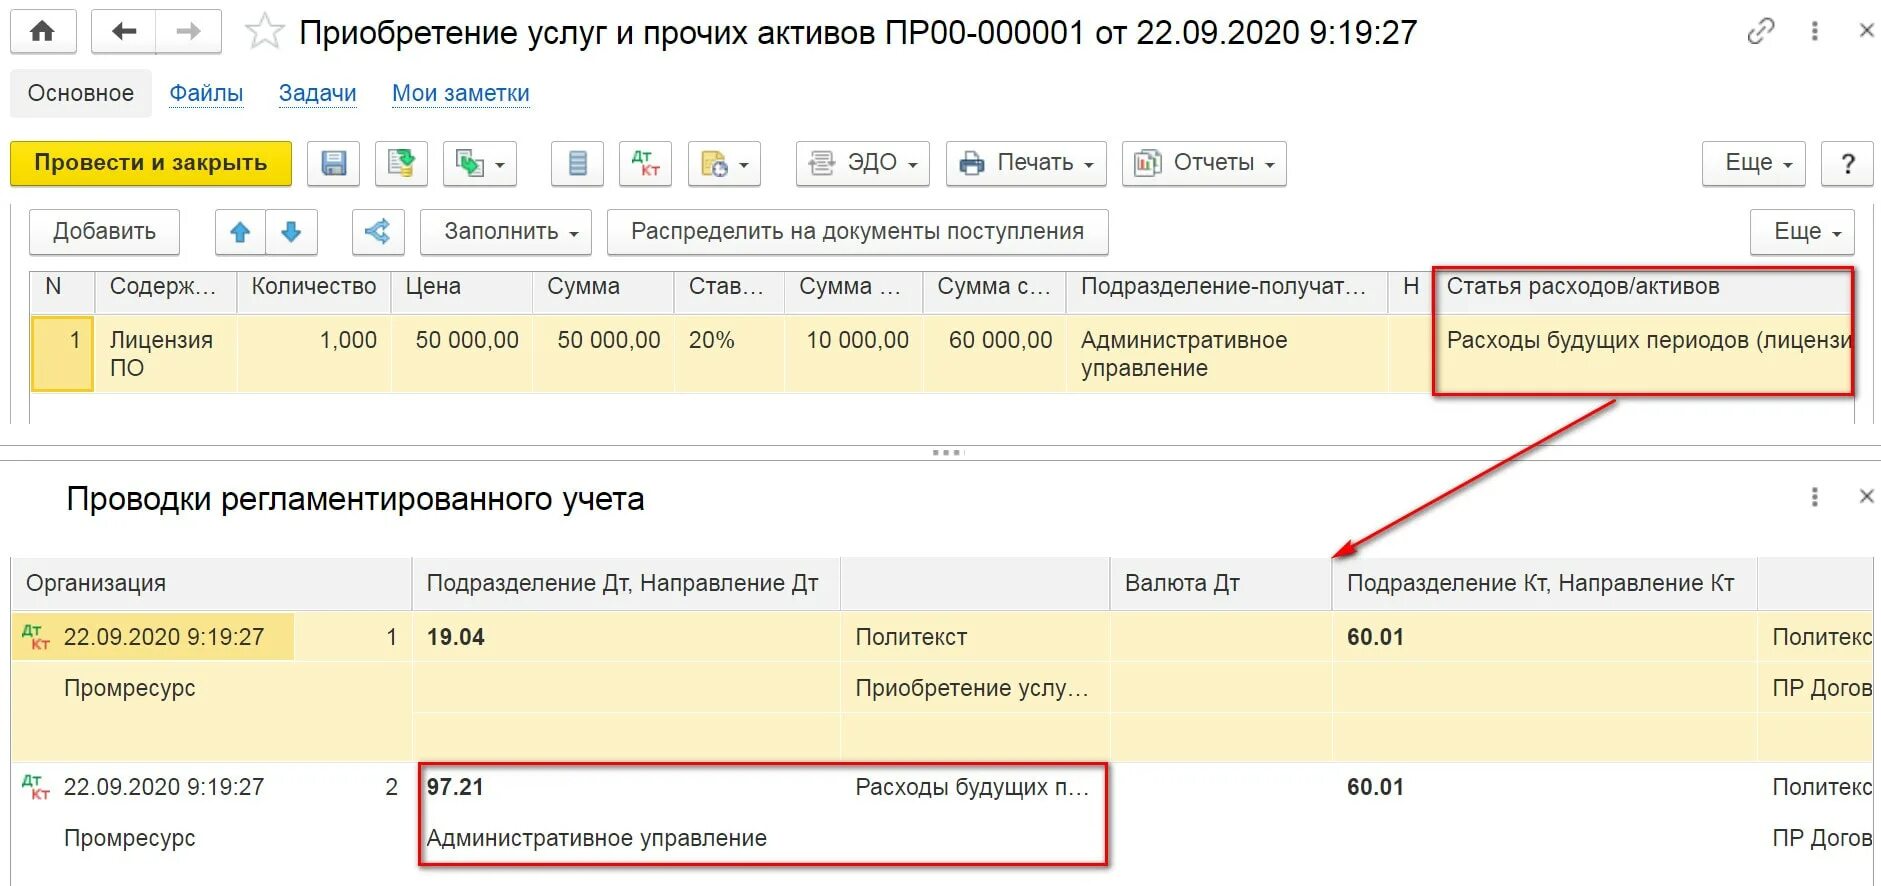This screenshot has height=886, width=1881.
Task: Click the splitter handle dots between panels
Action: 946,453
